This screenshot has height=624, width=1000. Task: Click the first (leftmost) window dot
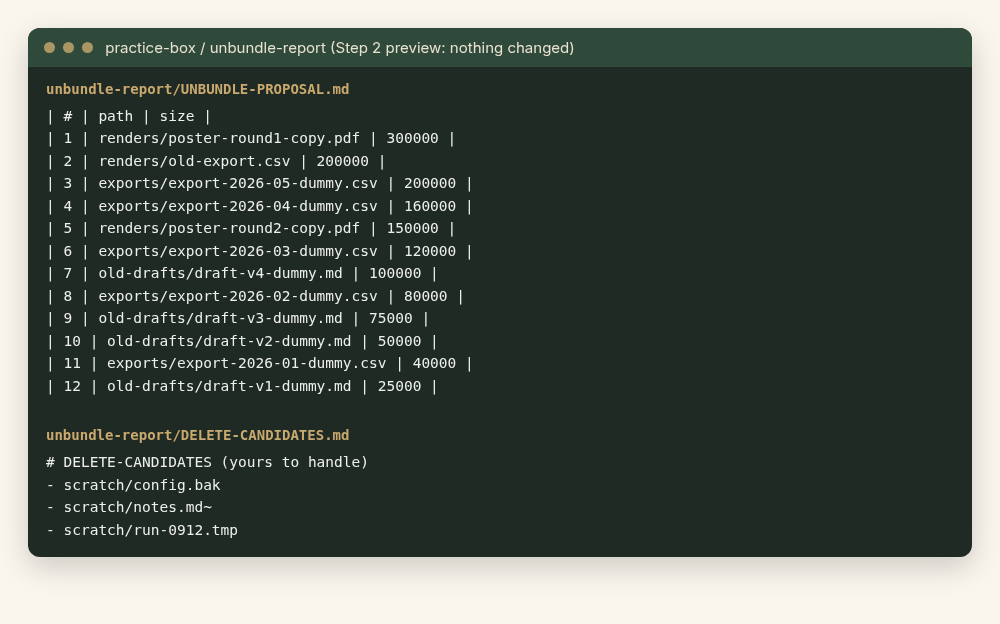coord(49,48)
